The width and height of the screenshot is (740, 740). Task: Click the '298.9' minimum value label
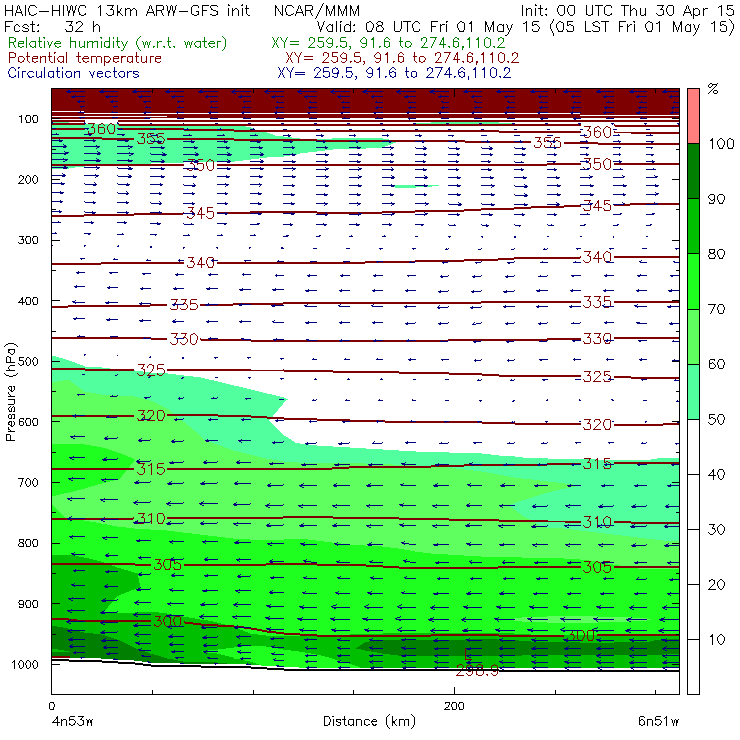point(477,670)
